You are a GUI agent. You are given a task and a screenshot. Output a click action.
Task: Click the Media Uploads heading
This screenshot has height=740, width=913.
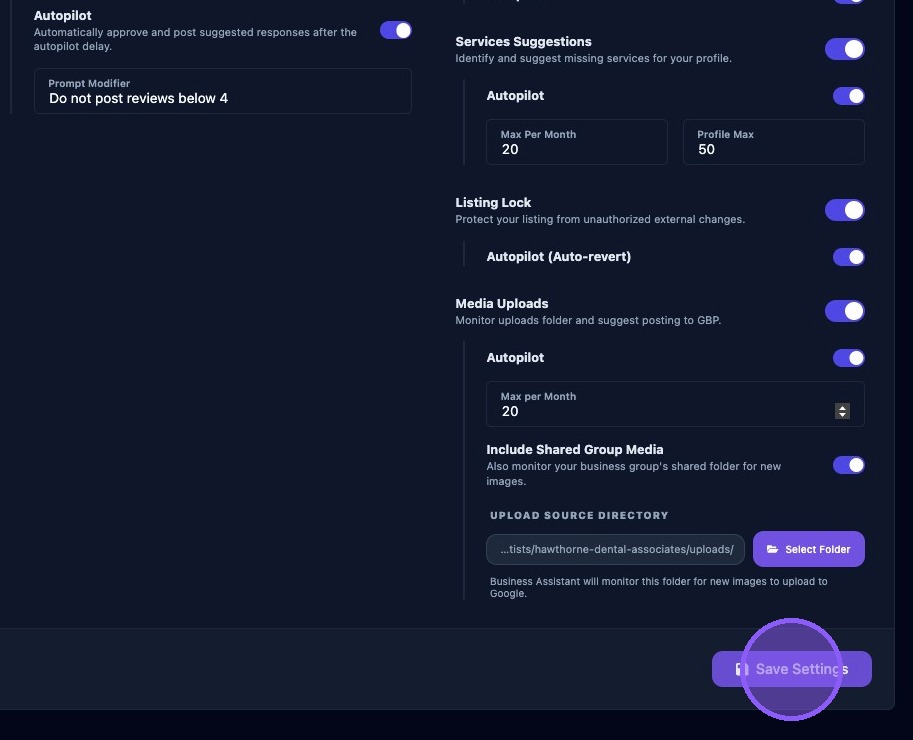tap(502, 304)
